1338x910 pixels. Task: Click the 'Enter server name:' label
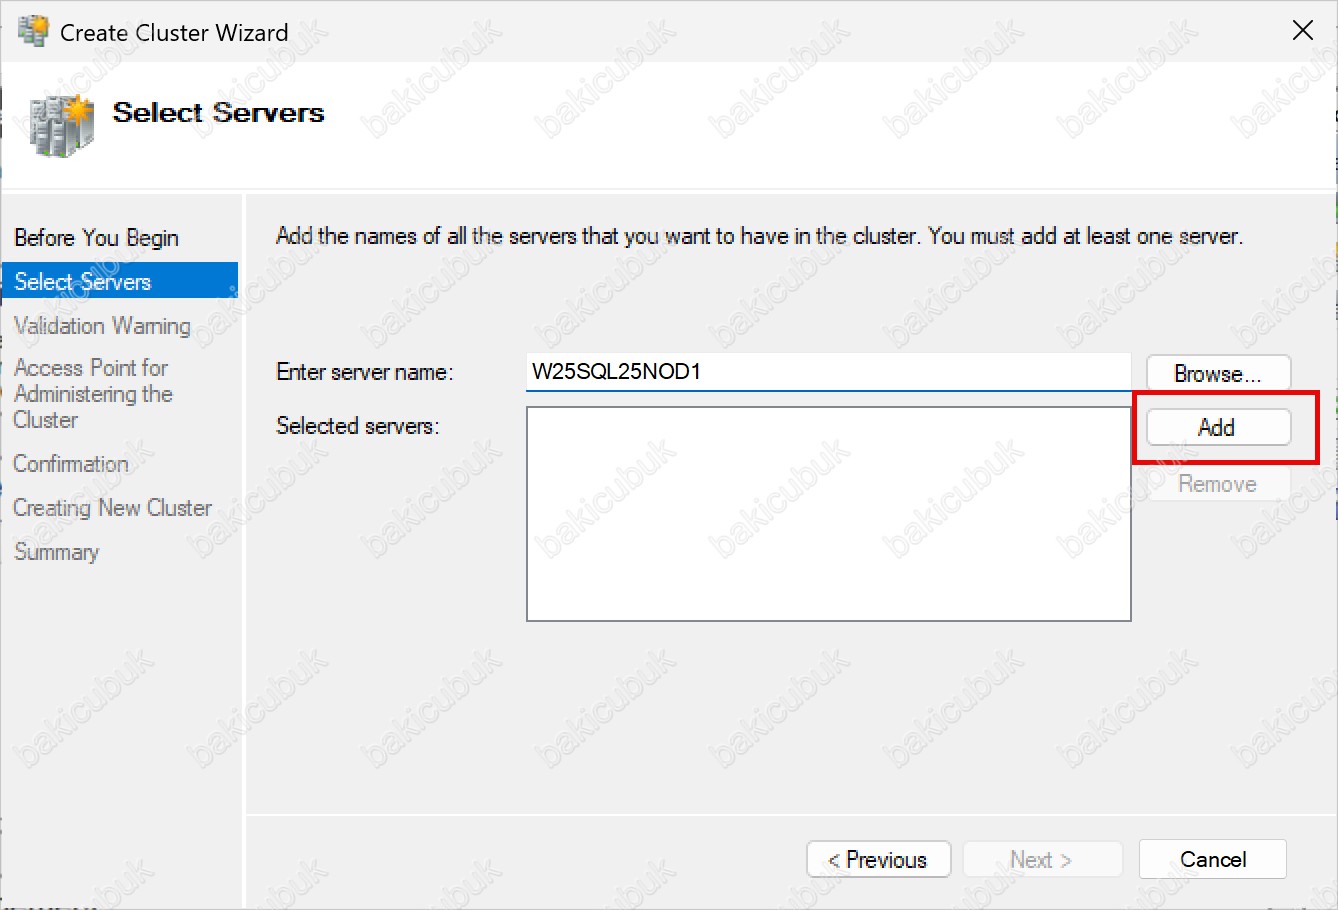[365, 372]
